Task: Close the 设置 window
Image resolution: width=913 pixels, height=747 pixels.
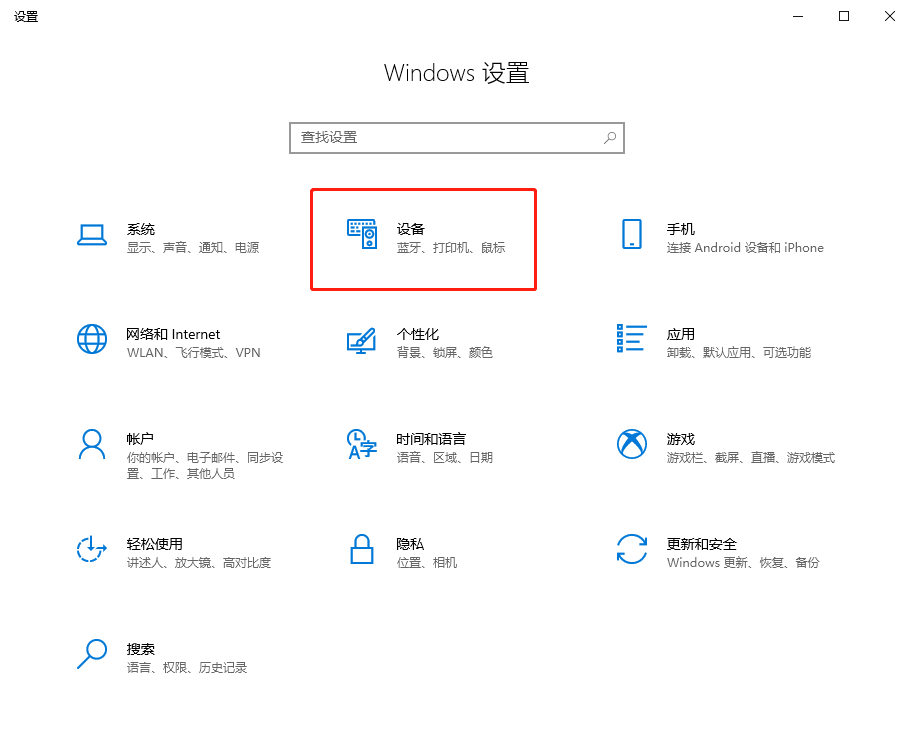Action: 890,16
